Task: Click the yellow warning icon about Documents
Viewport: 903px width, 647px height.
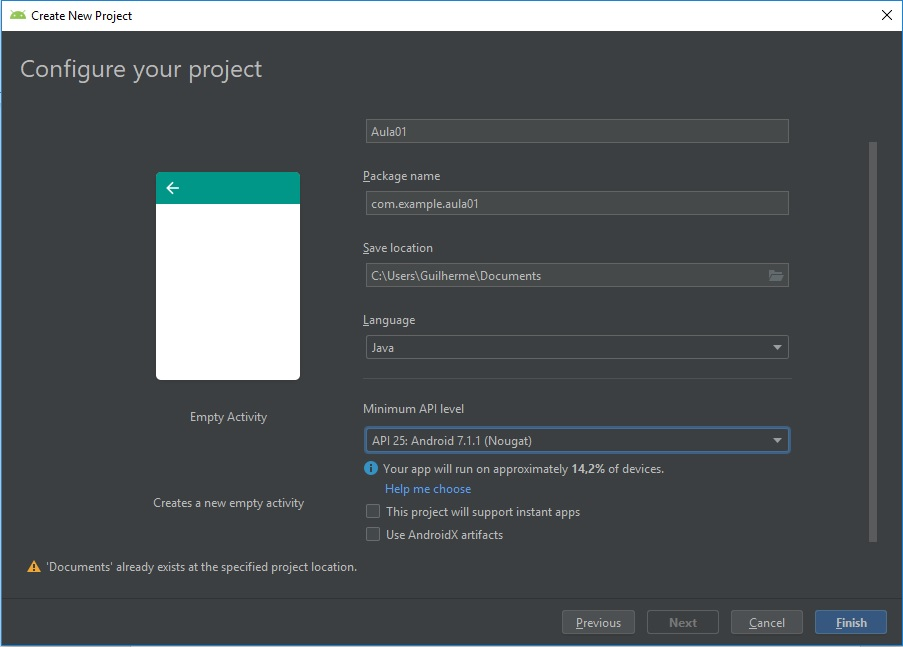Action: (34, 567)
